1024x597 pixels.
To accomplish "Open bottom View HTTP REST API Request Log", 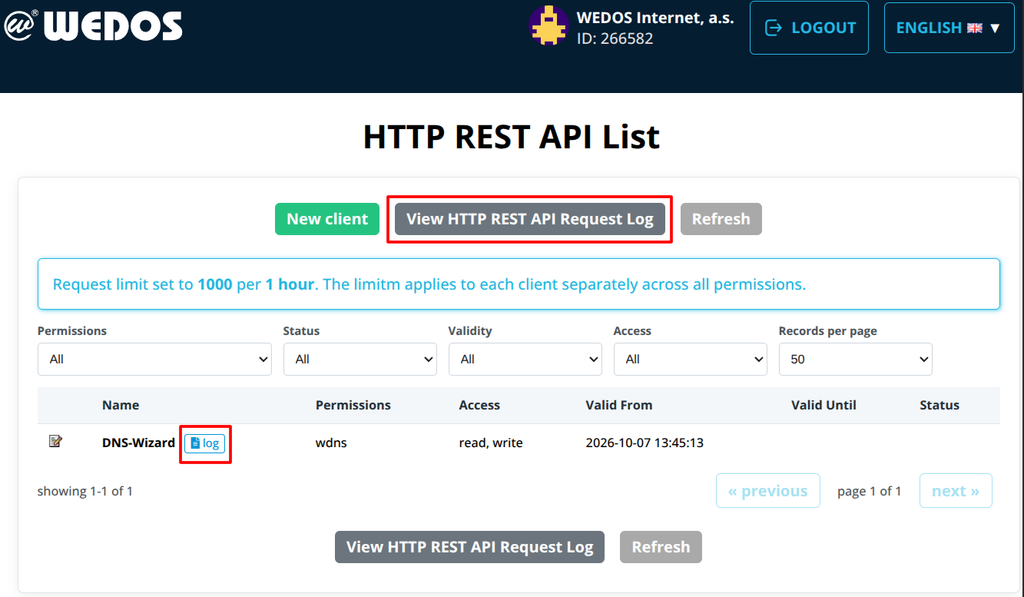I will click(470, 547).
